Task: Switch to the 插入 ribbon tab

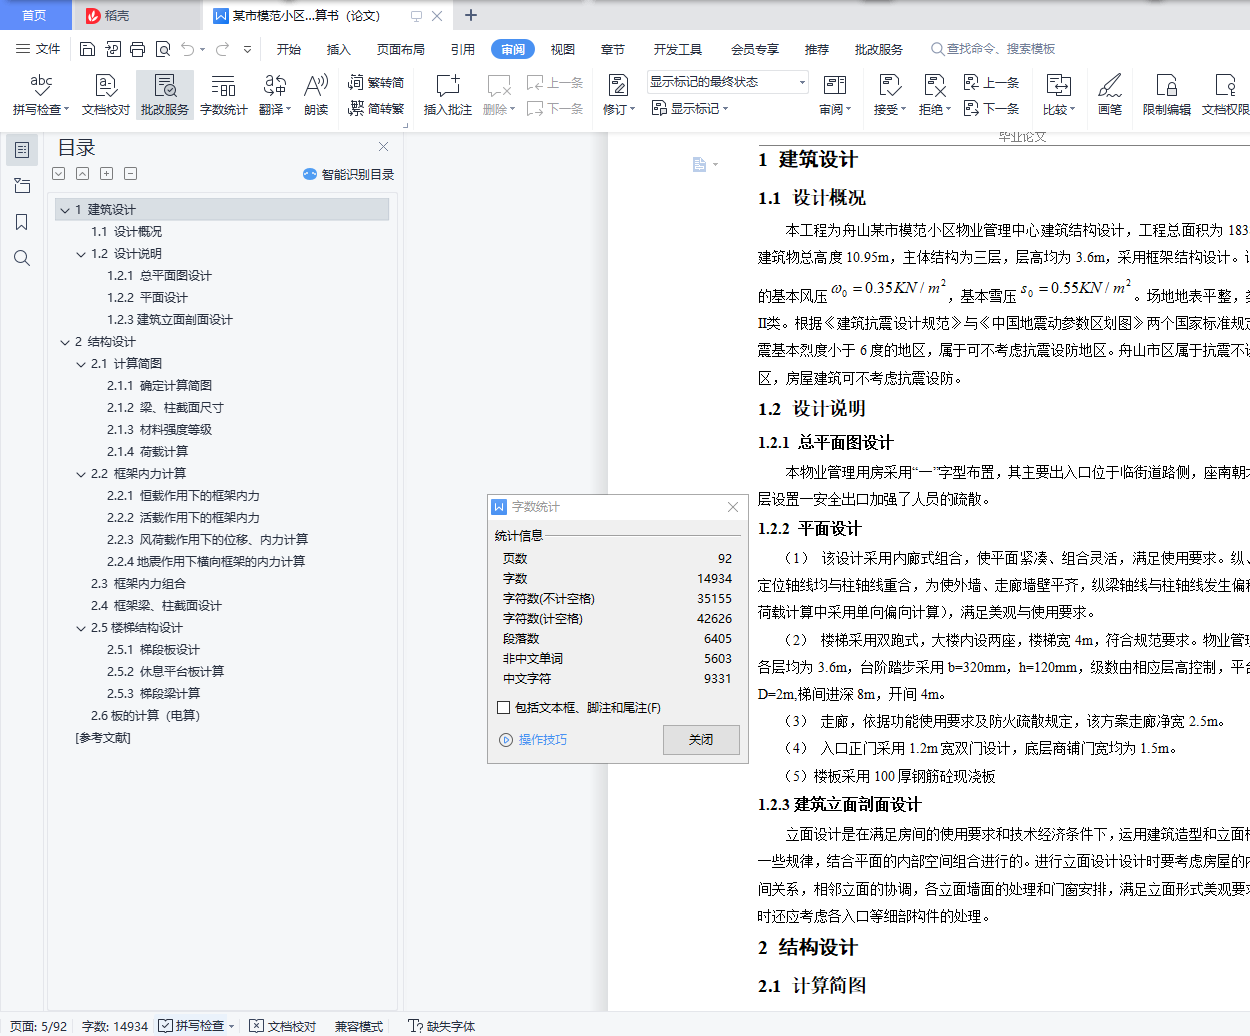Action: [x=339, y=49]
